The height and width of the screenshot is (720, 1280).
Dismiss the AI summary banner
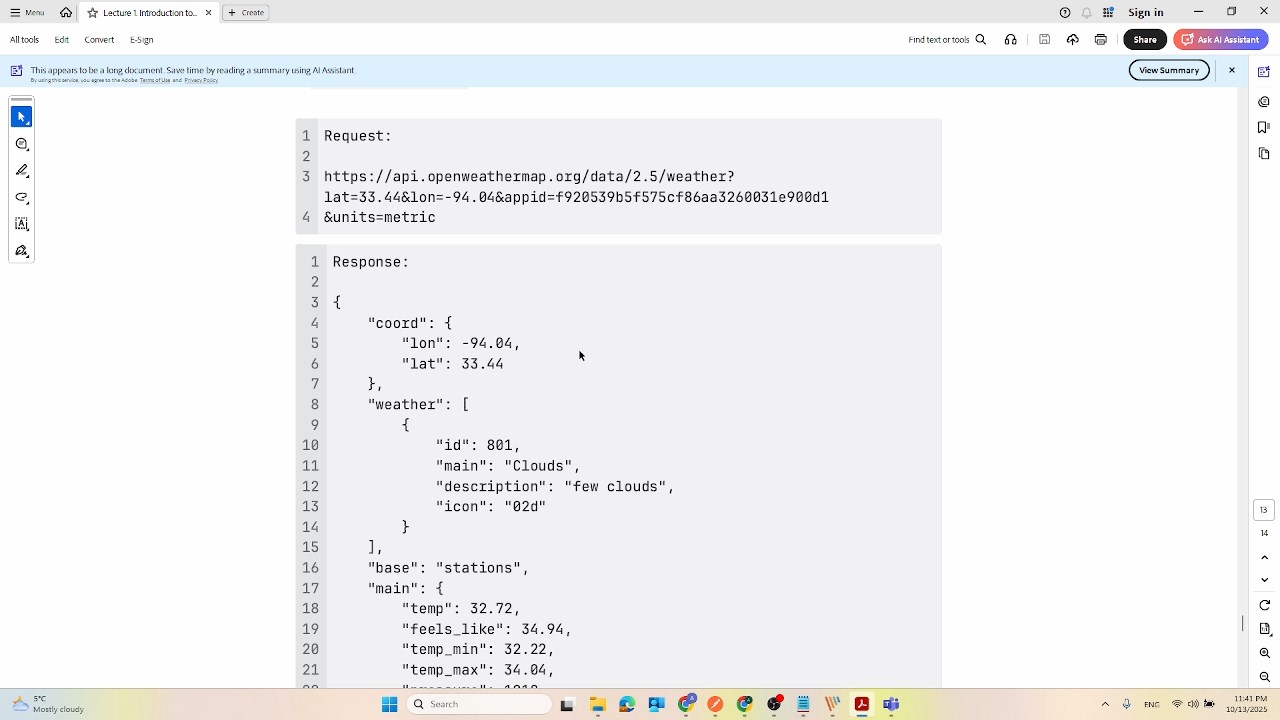pos(1231,70)
